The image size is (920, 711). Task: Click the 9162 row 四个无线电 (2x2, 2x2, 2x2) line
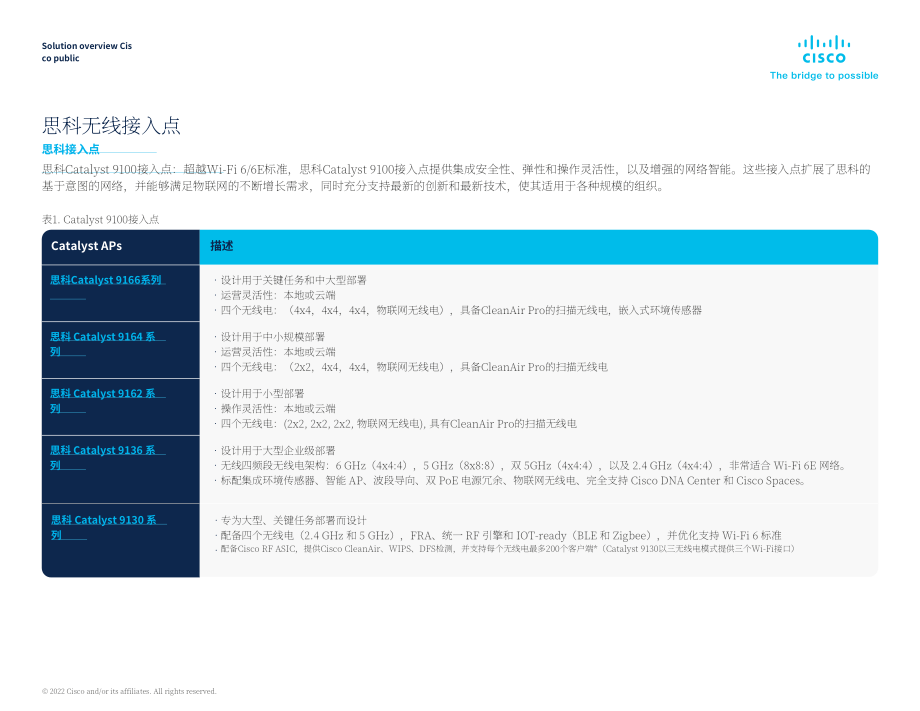pyautogui.click(x=398, y=424)
